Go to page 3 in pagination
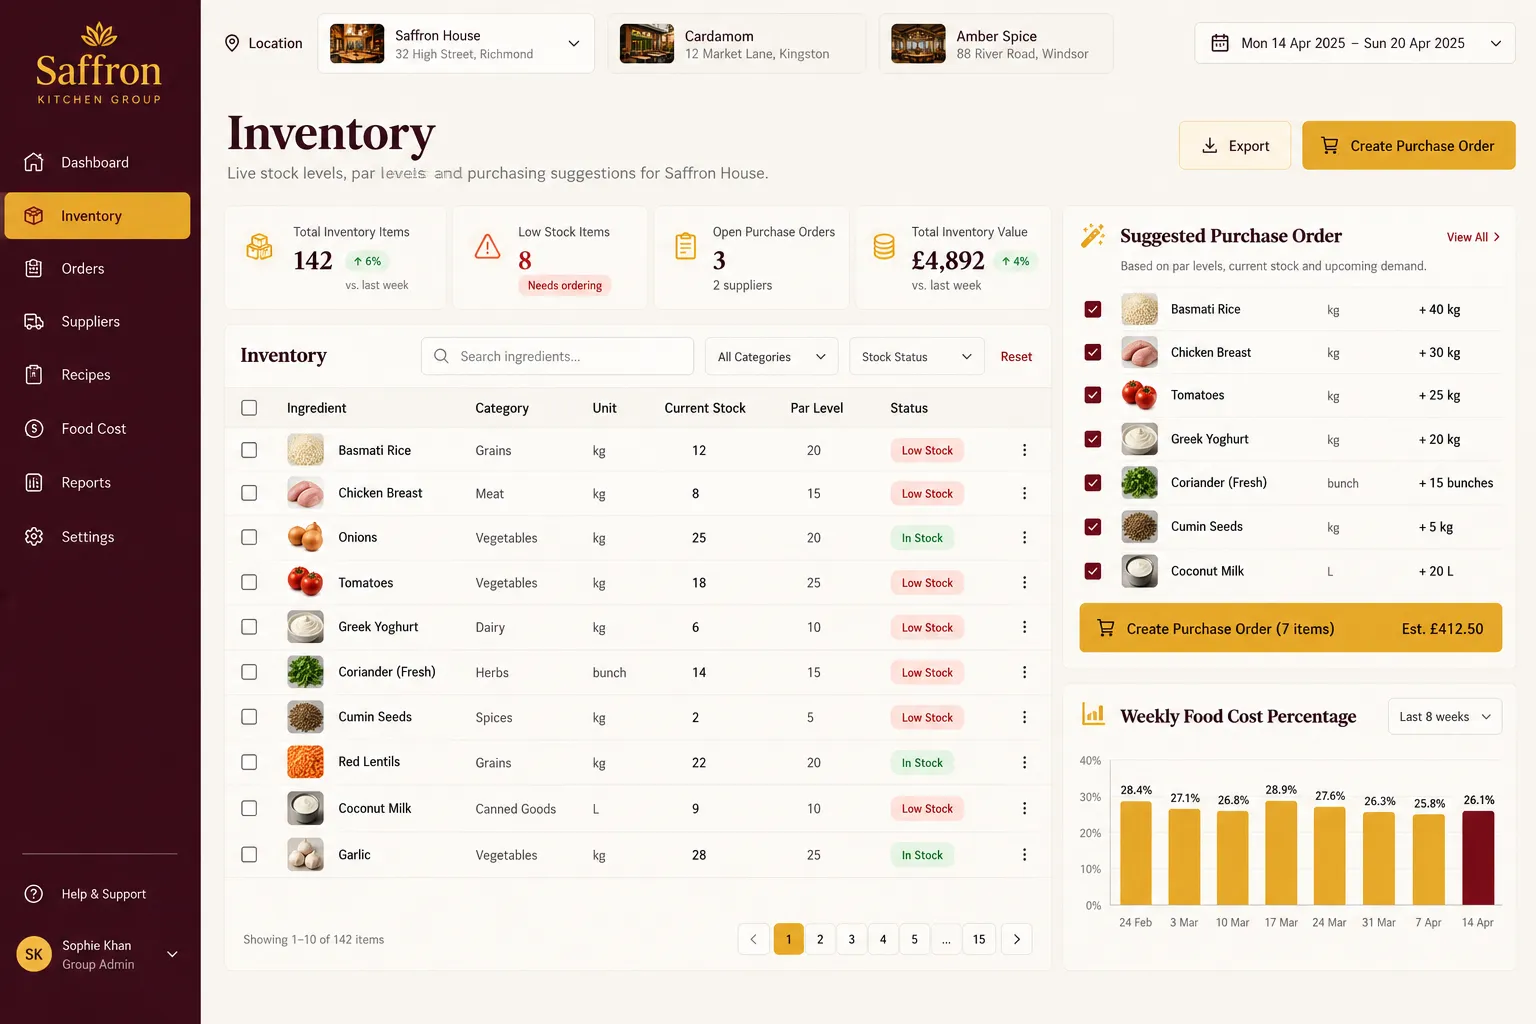 coord(851,939)
